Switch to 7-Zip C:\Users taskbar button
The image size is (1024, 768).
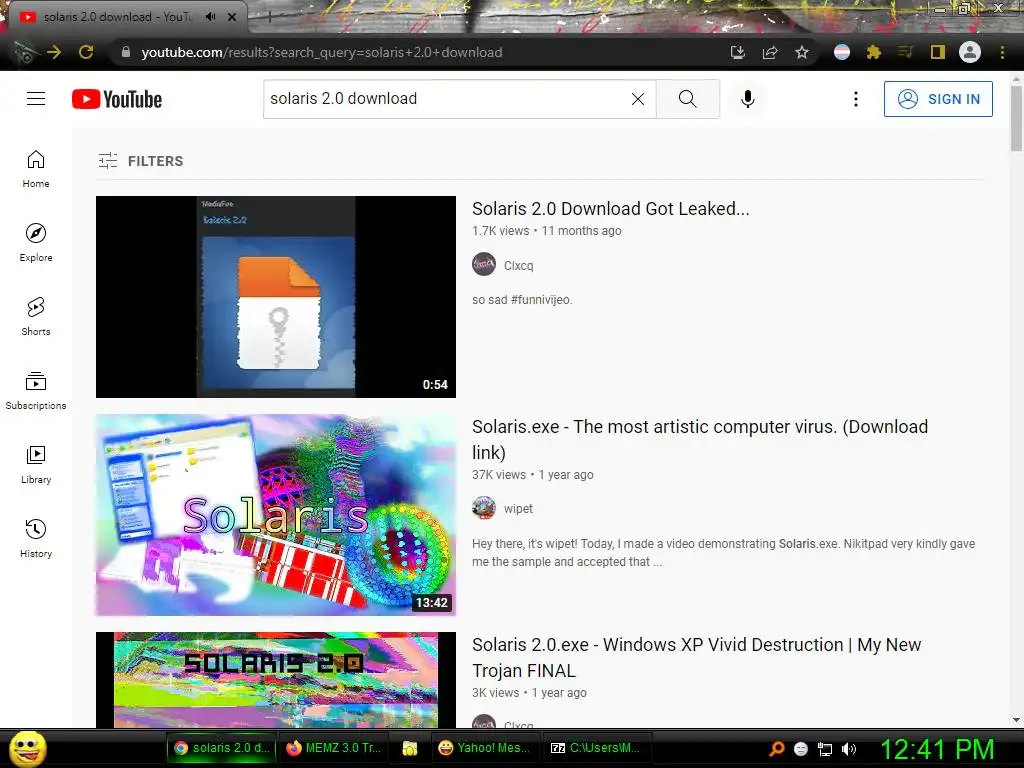point(597,748)
